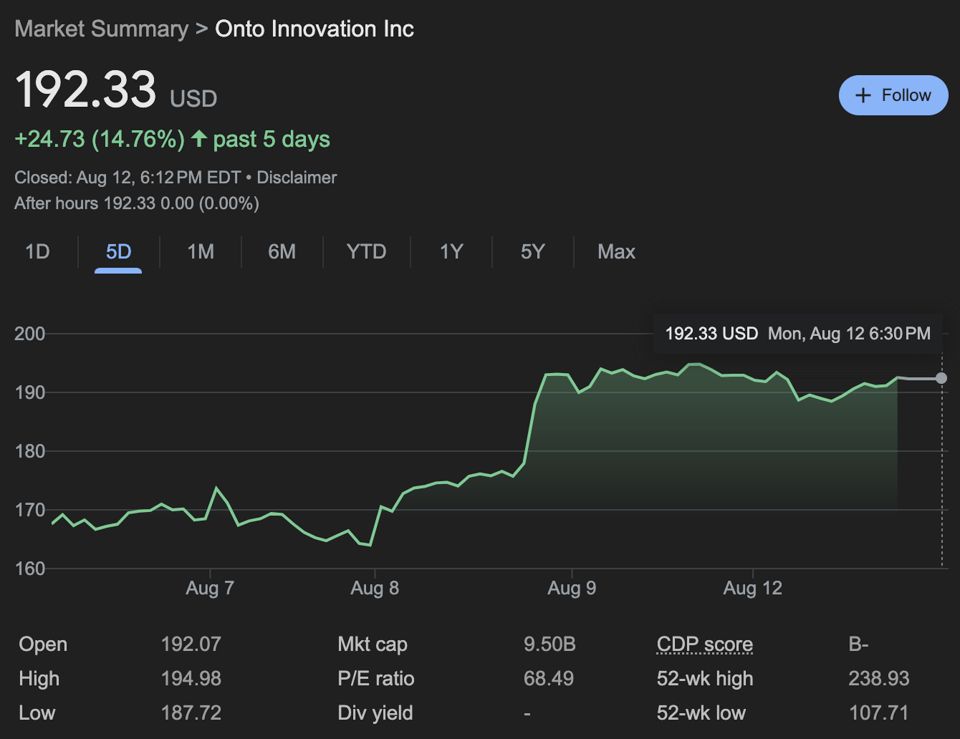
Task: Click the plus icon on Follow
Action: point(864,95)
